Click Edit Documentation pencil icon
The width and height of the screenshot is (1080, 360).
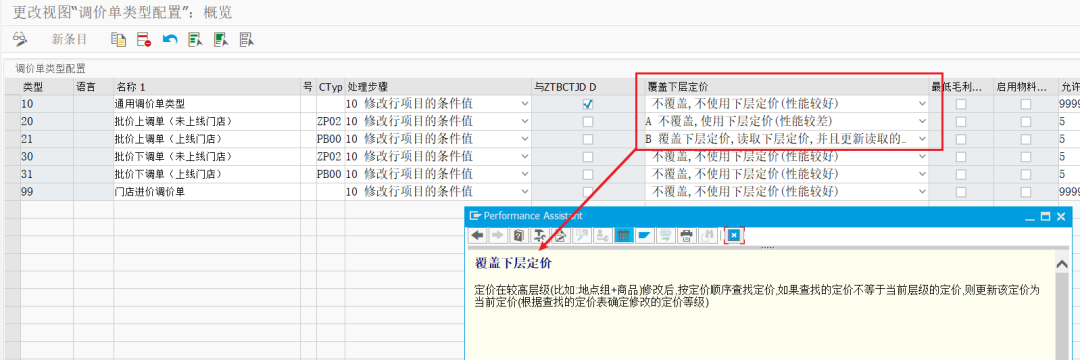[x=561, y=235]
